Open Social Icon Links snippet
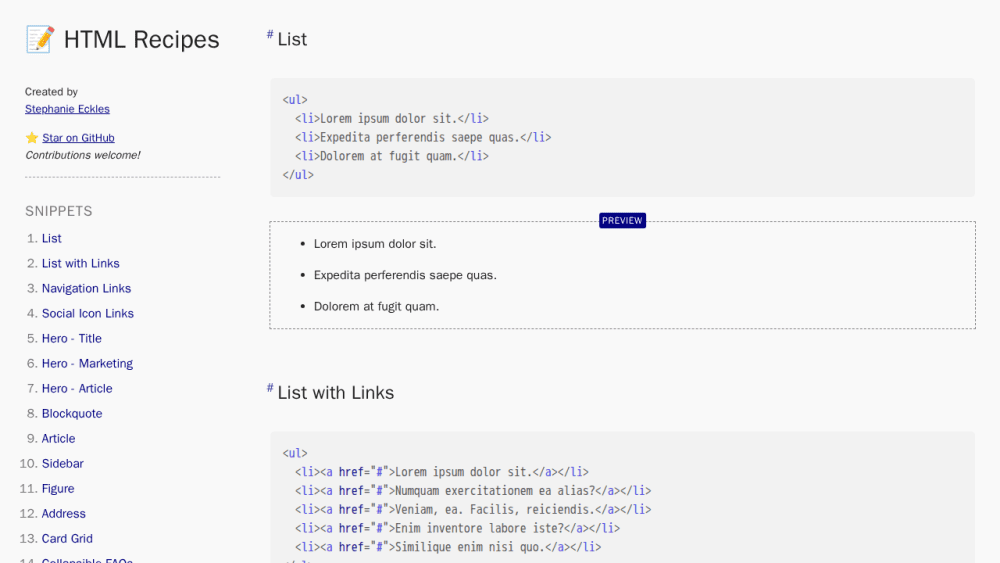 (x=87, y=313)
